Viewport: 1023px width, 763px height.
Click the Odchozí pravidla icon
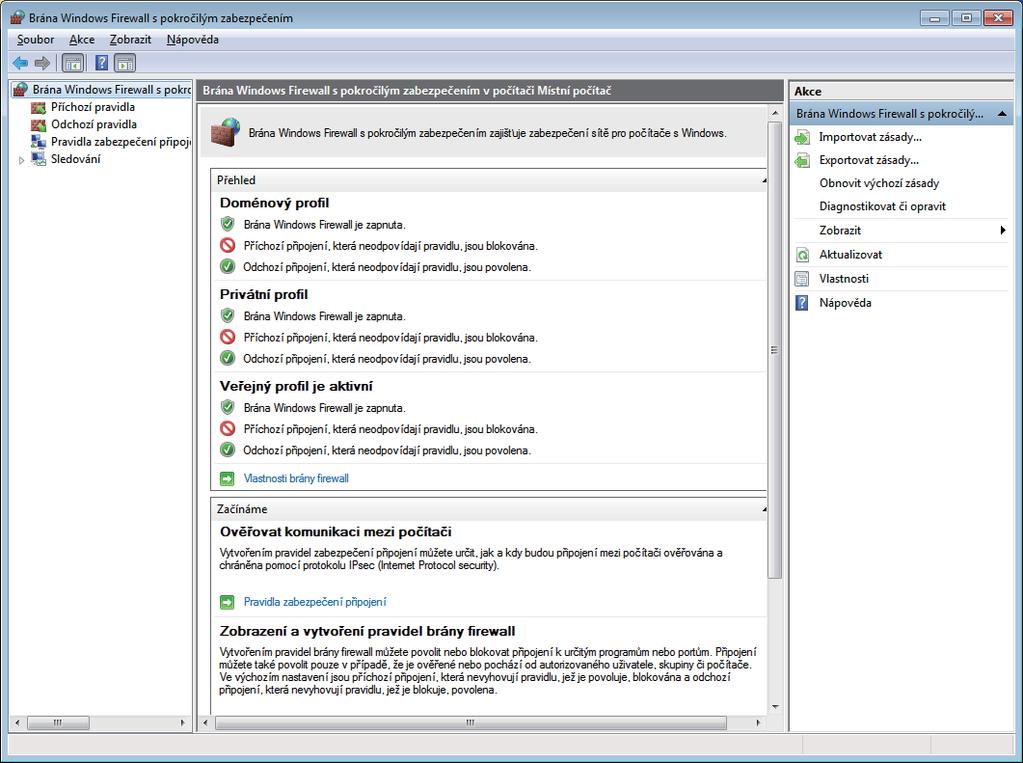point(38,124)
